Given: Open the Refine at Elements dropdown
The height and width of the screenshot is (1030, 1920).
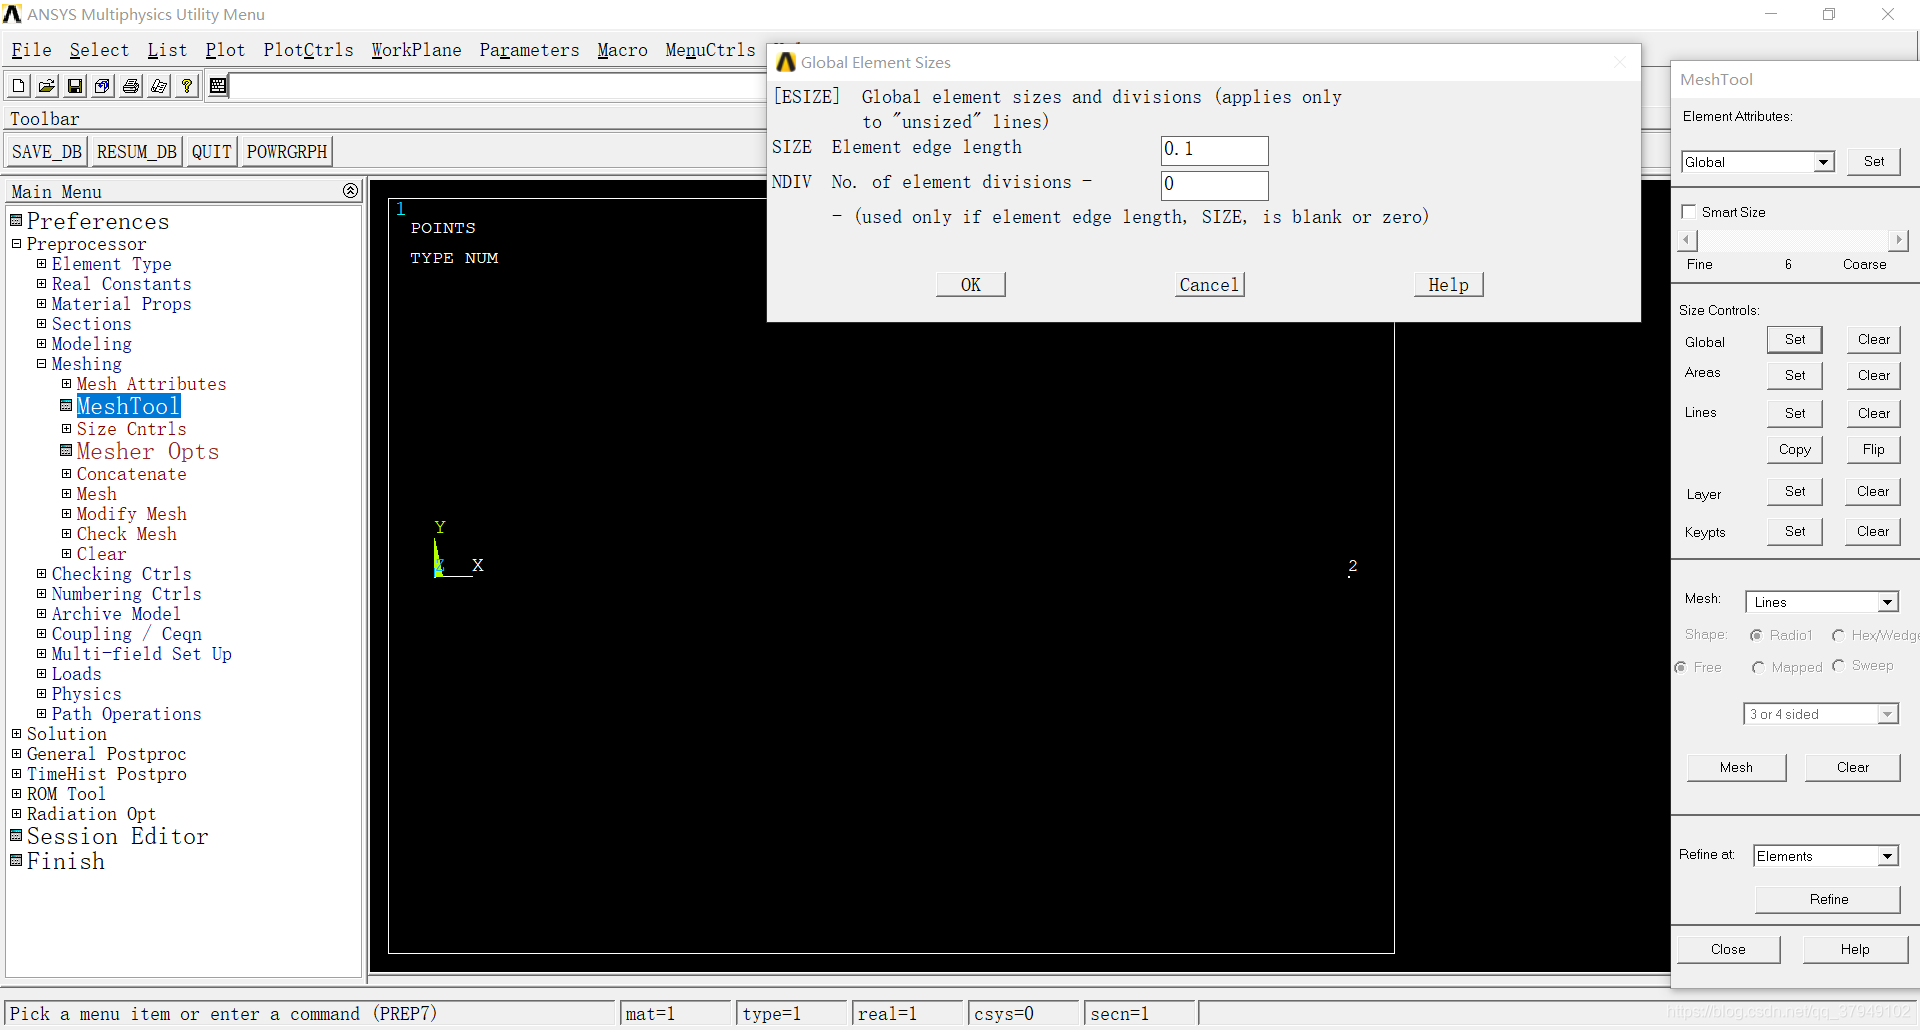Looking at the screenshot, I should click(x=1887, y=856).
